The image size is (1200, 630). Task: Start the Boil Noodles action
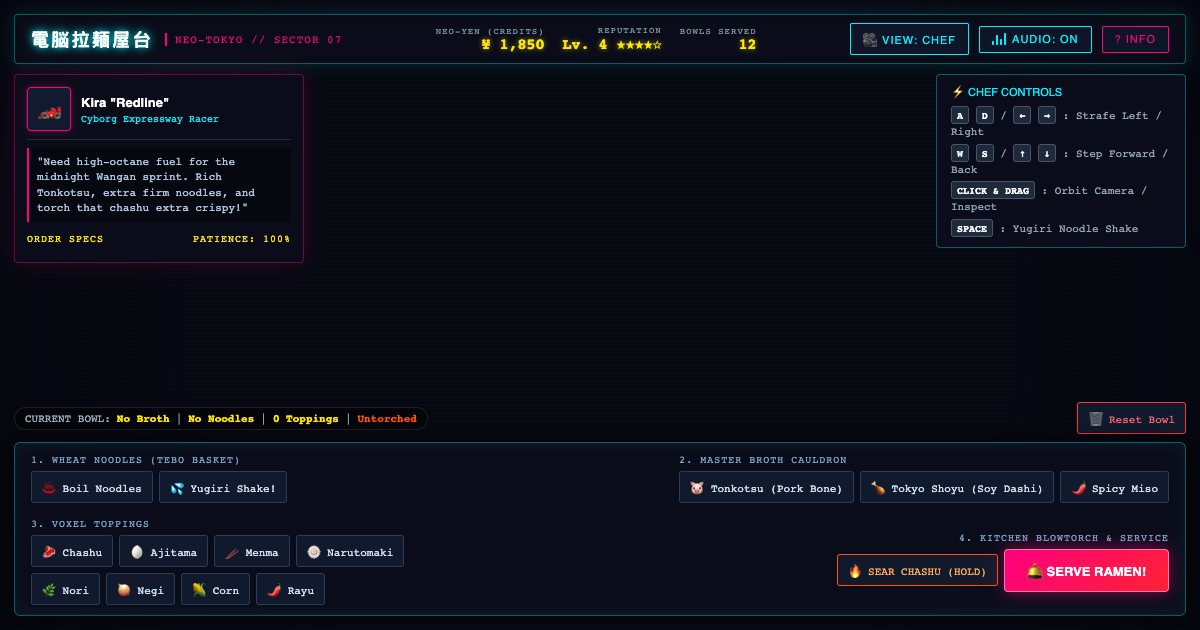[x=92, y=488]
